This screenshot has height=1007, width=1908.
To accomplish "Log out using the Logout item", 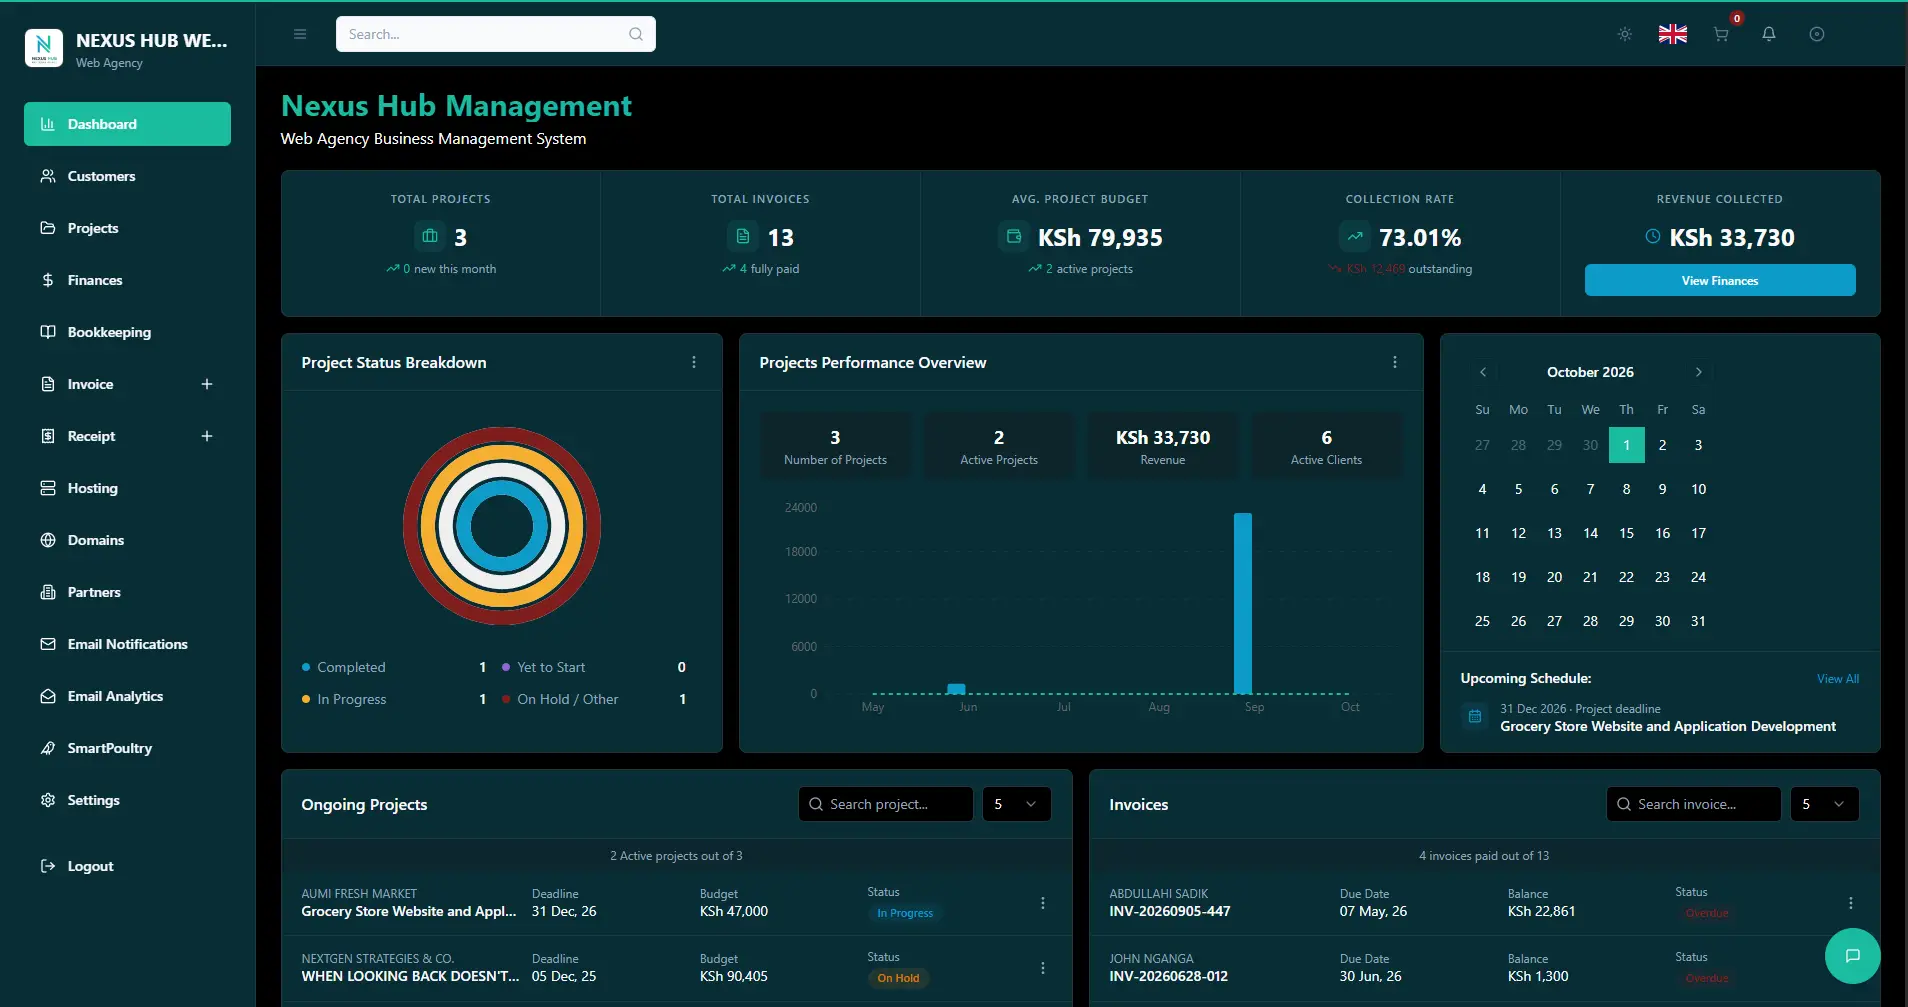I will (x=127, y=866).
